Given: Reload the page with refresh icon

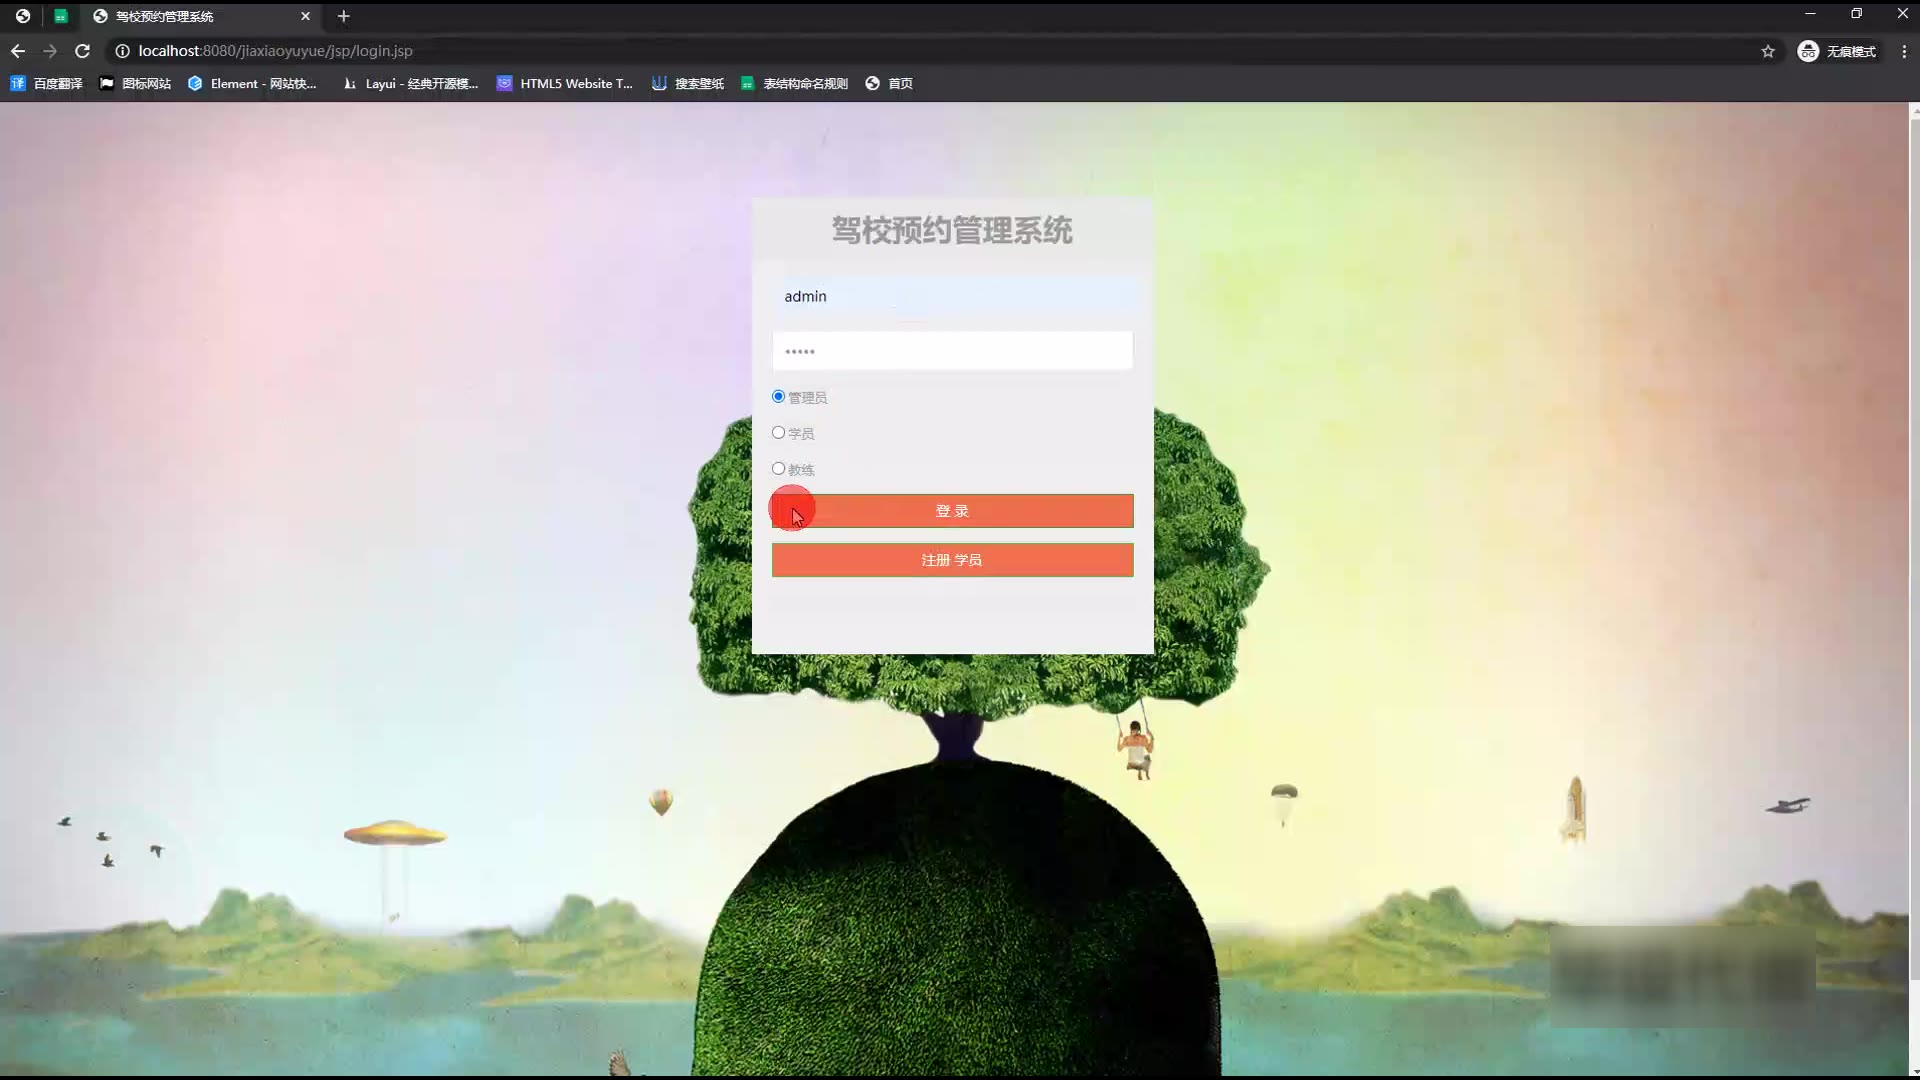Looking at the screenshot, I should (x=83, y=51).
